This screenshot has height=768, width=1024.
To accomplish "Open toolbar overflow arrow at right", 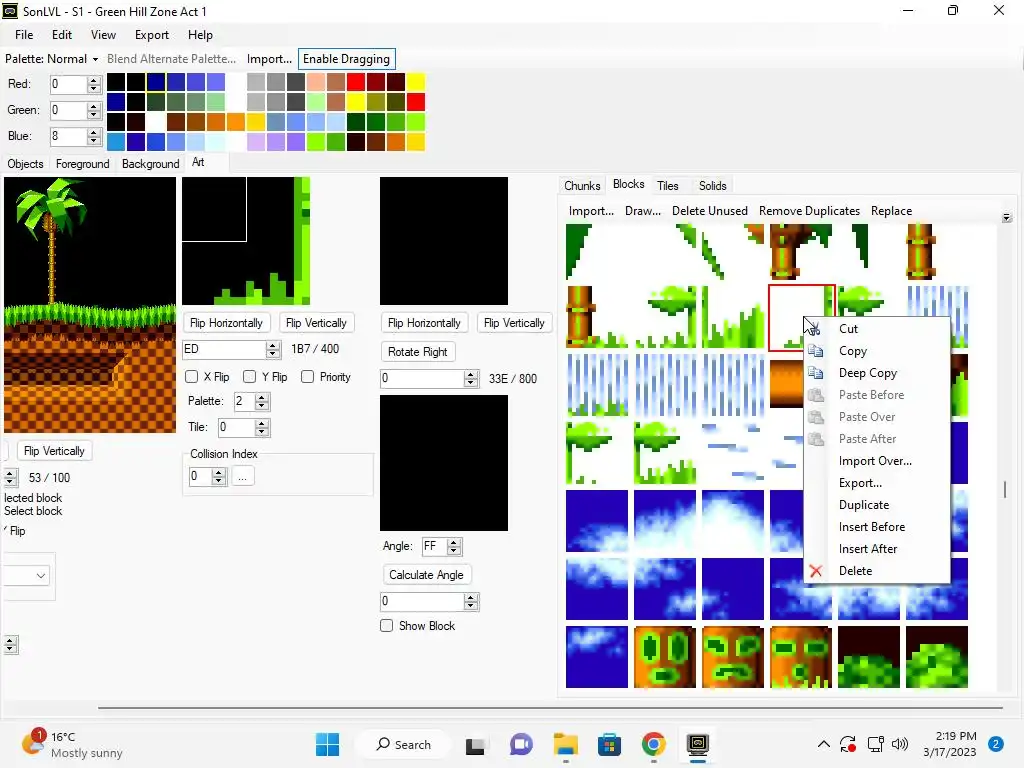I will [x=1006, y=217].
